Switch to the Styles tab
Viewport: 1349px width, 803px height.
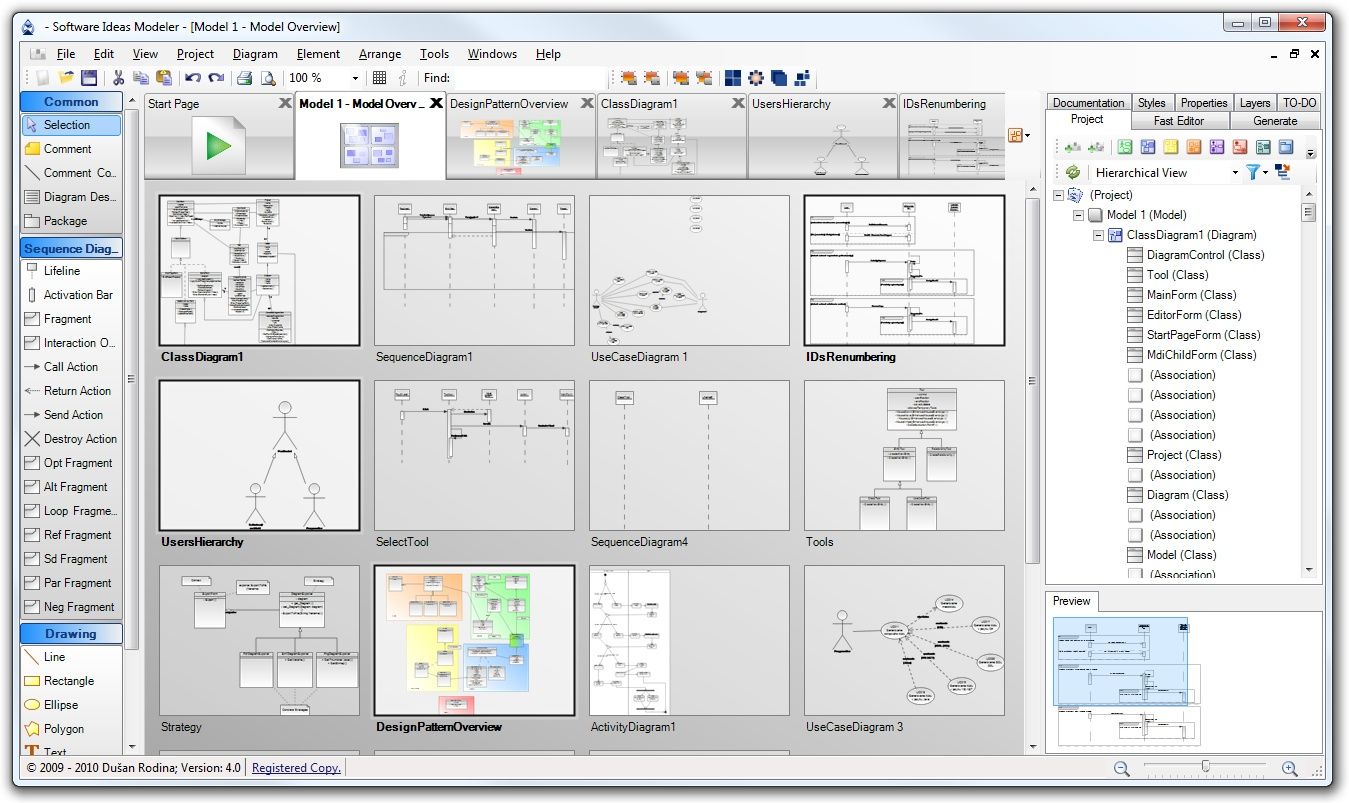point(1152,102)
